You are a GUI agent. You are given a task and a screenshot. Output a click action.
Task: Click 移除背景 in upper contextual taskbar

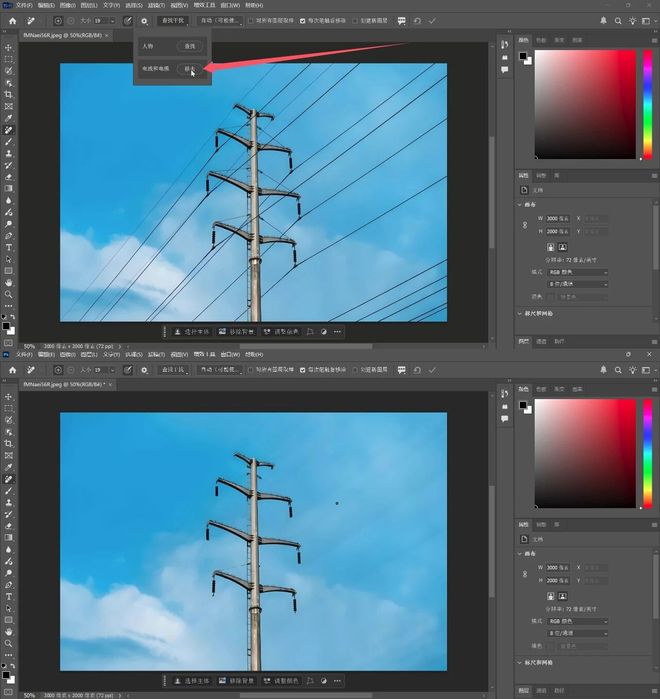point(237,332)
